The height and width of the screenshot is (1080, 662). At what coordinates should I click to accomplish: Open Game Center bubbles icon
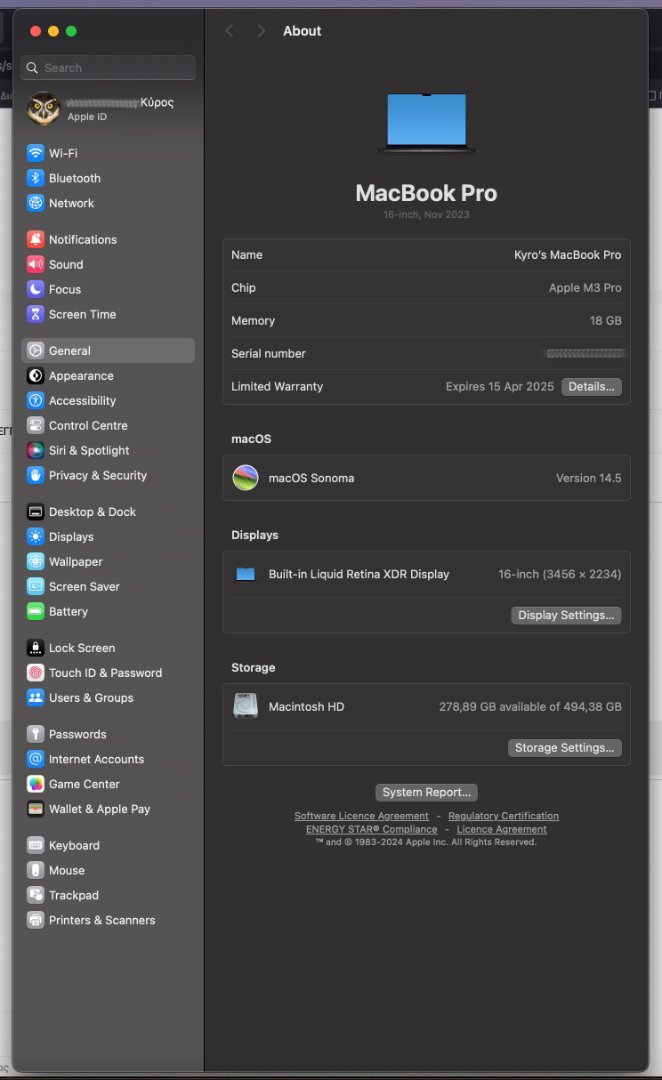(35, 784)
